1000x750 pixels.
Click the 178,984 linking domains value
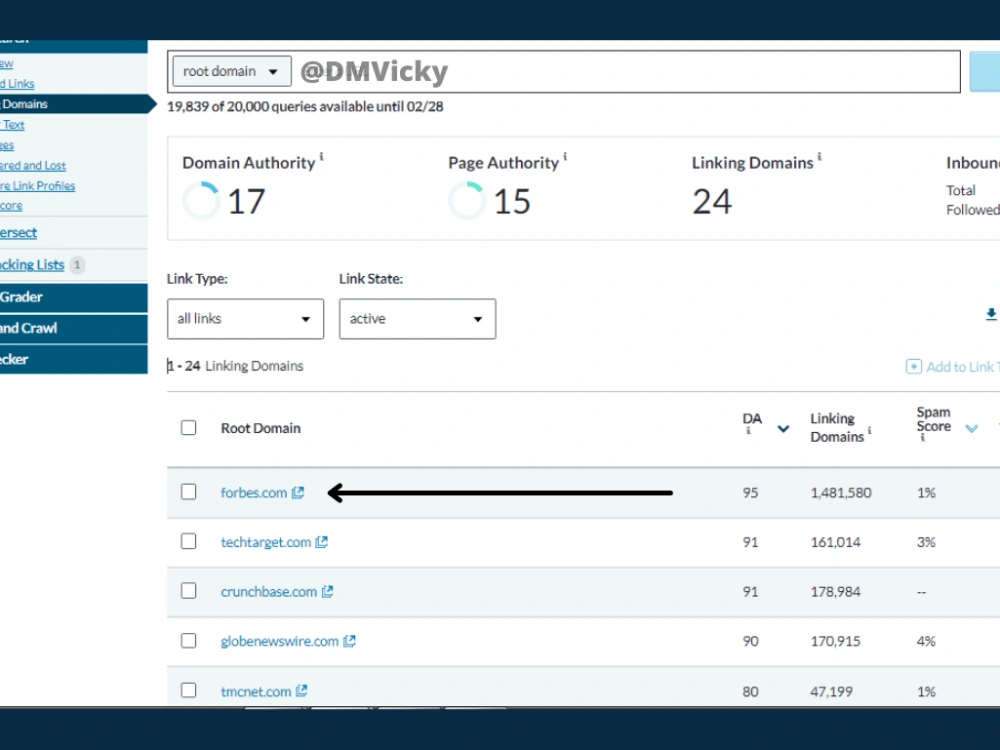click(x=835, y=592)
